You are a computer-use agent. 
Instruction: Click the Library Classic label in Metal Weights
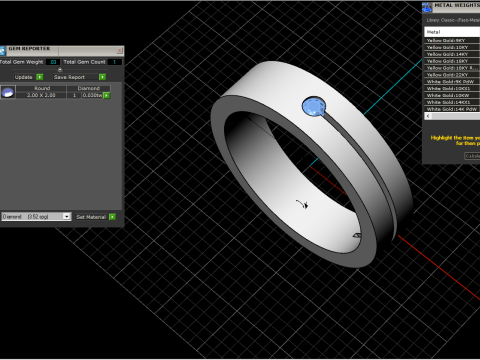click(x=453, y=20)
